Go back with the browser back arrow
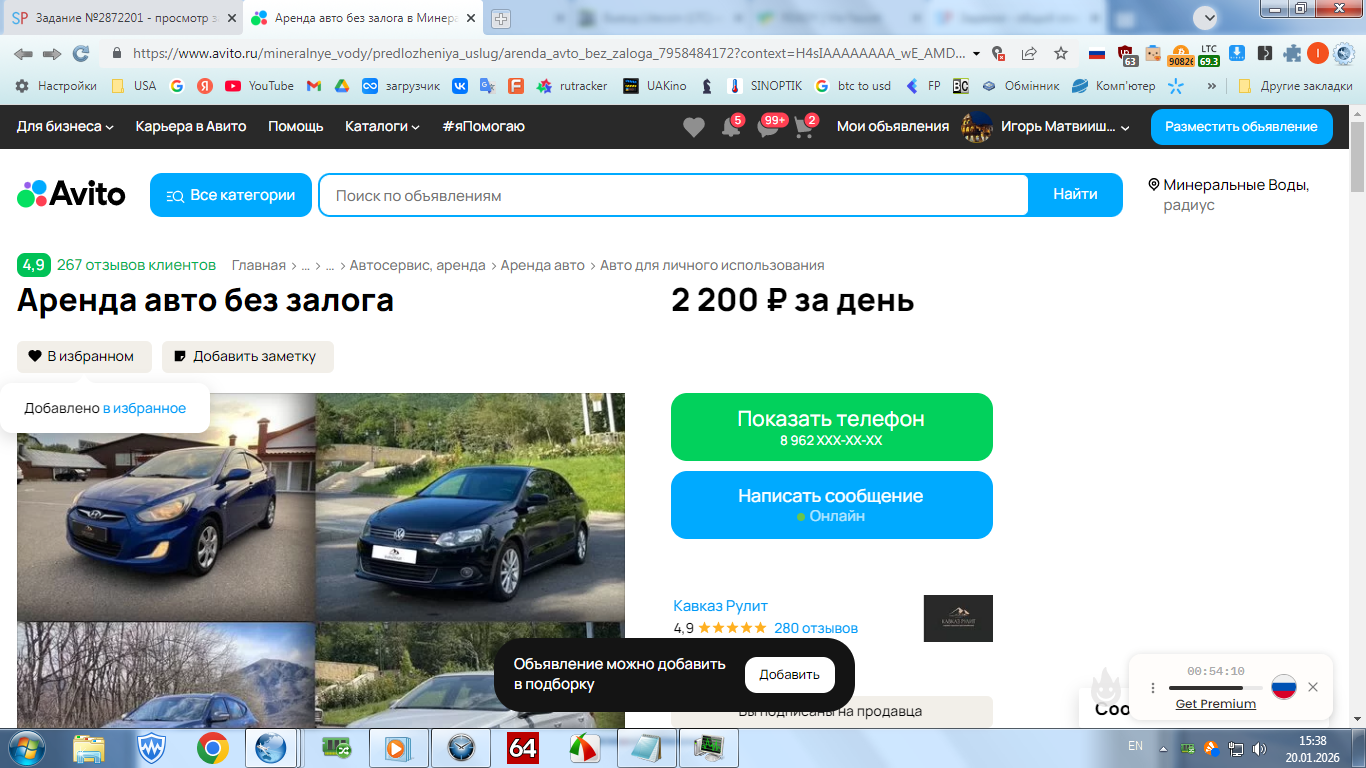 [x=23, y=54]
